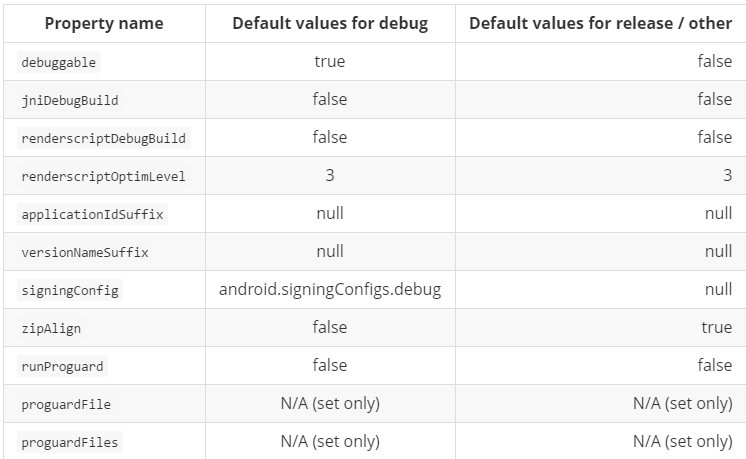Click the debug default value for debuggable

coord(329,61)
